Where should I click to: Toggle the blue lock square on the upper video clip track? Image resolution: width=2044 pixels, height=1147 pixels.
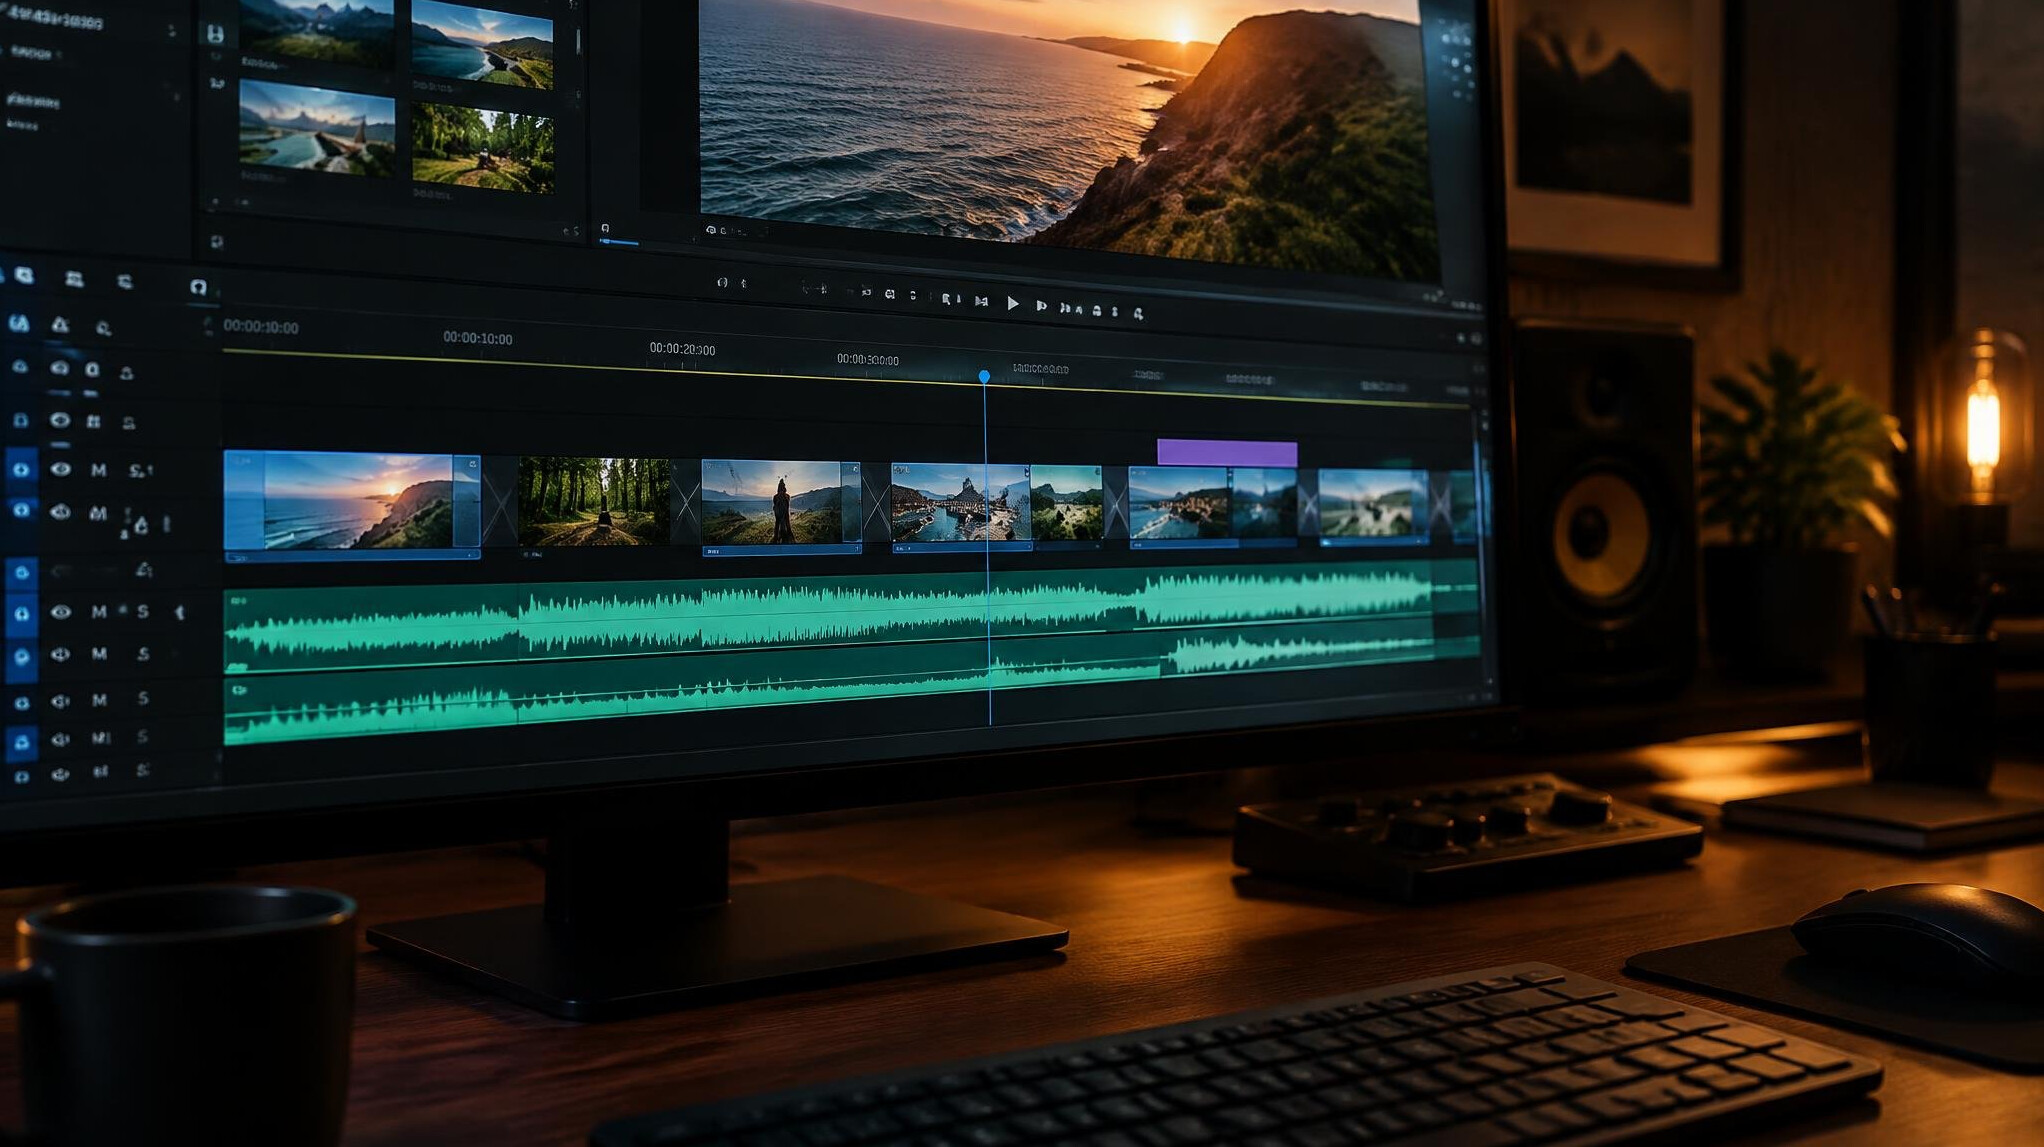[21, 469]
